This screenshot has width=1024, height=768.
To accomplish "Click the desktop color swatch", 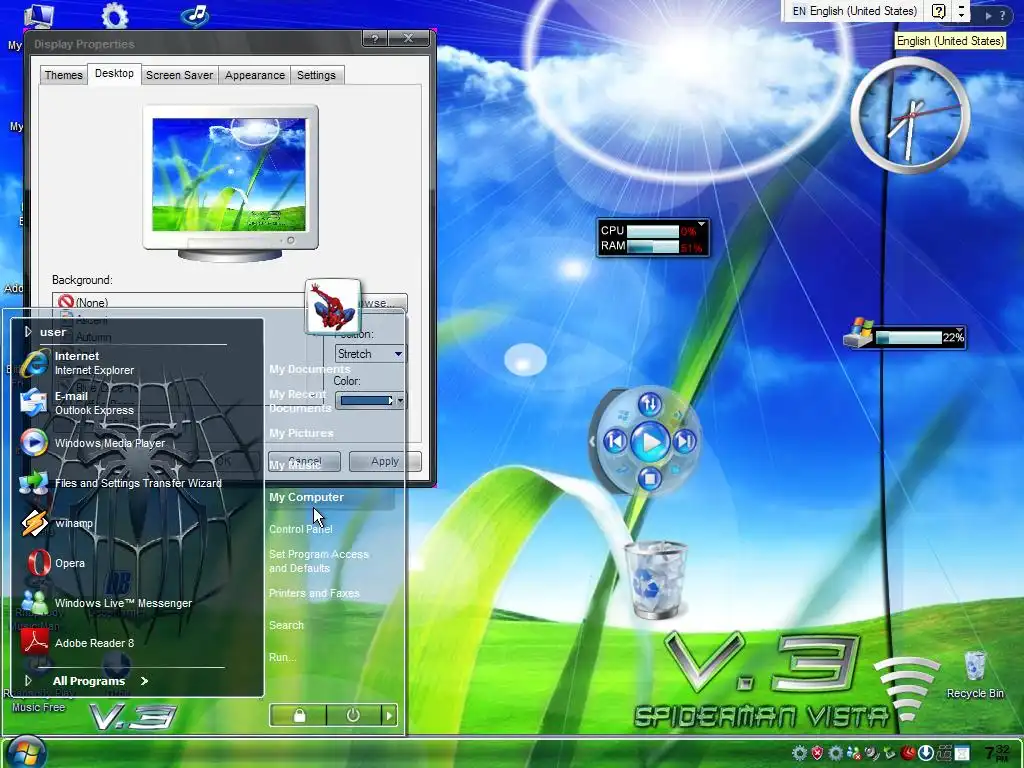I will tap(366, 400).
